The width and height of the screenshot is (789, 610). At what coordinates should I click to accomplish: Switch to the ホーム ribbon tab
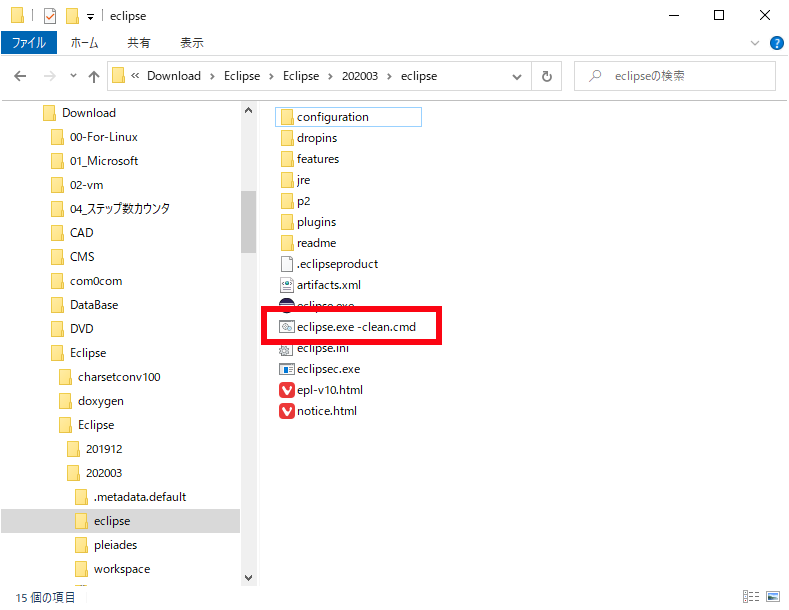tap(84, 43)
